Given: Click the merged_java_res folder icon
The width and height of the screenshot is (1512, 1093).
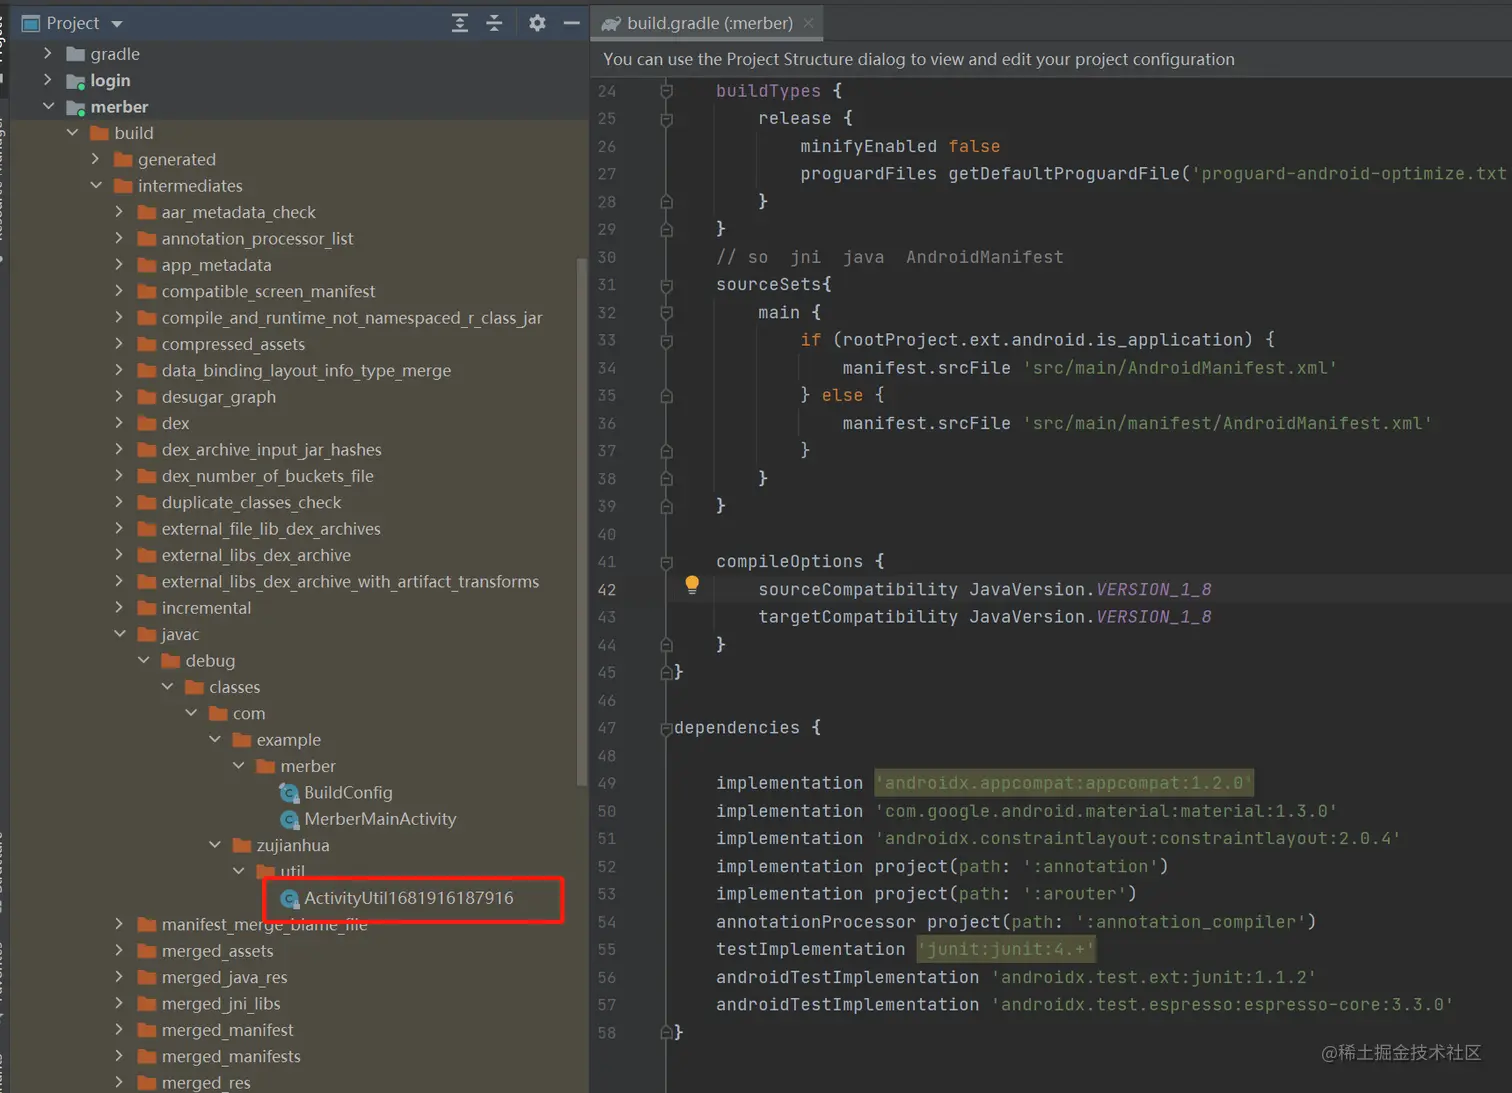Looking at the screenshot, I should point(147,977).
